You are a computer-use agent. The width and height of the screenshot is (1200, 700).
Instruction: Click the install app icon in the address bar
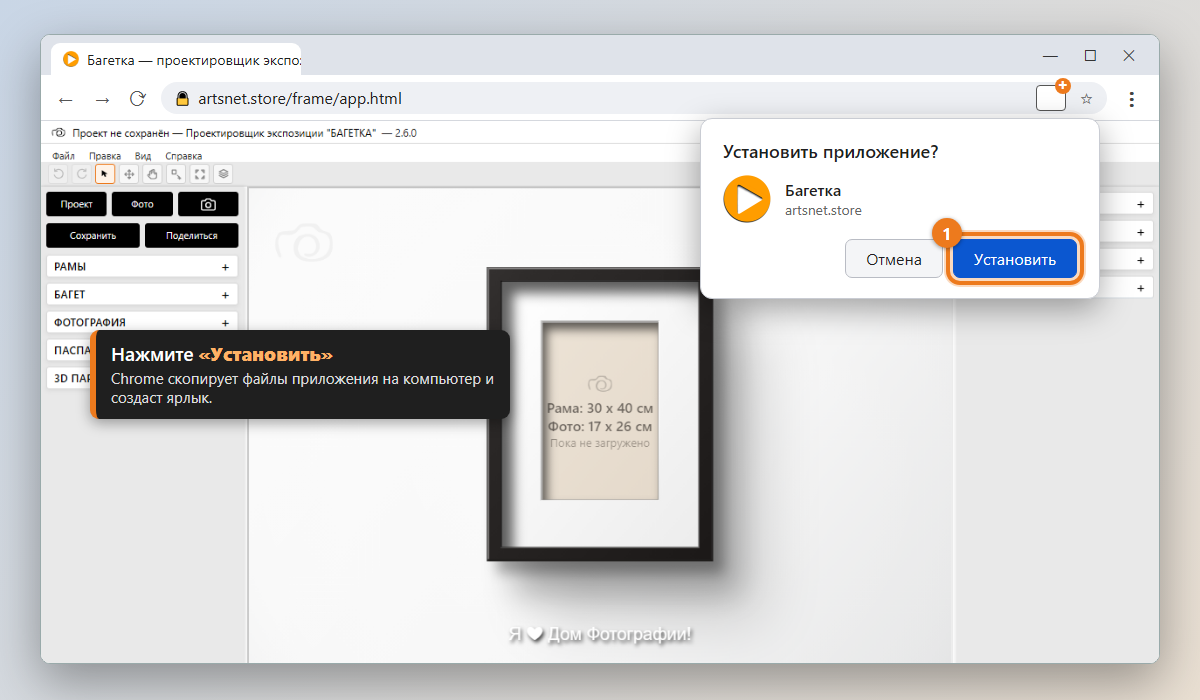pyautogui.click(x=1052, y=97)
